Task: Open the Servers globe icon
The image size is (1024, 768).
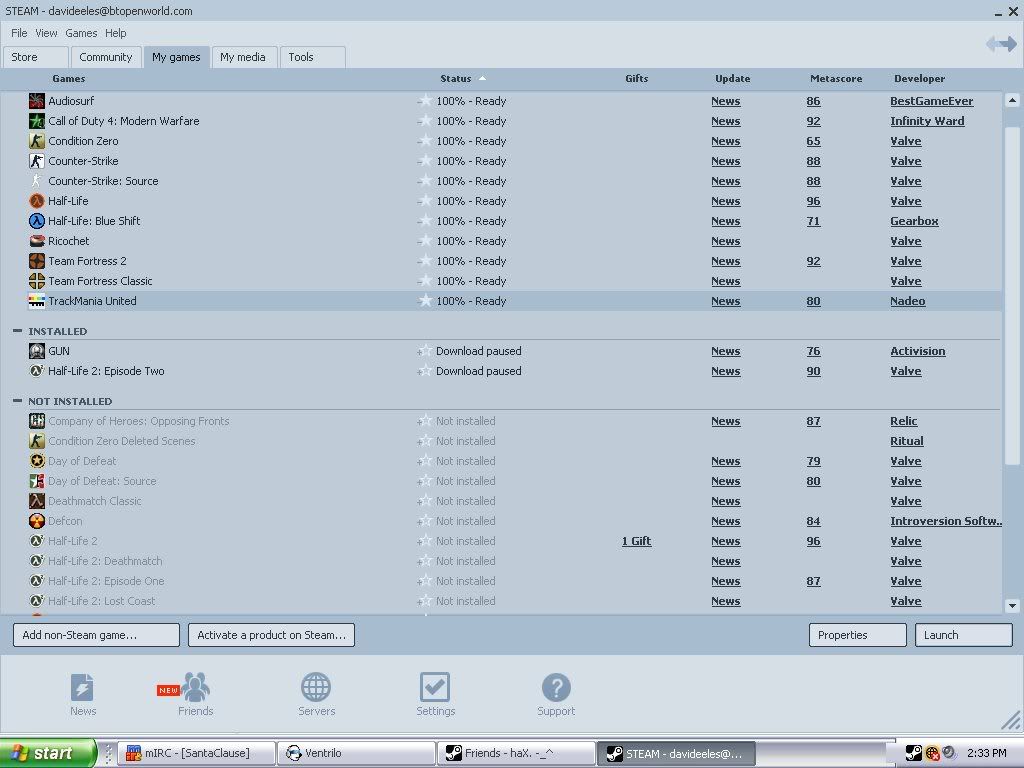Action: coord(316,687)
